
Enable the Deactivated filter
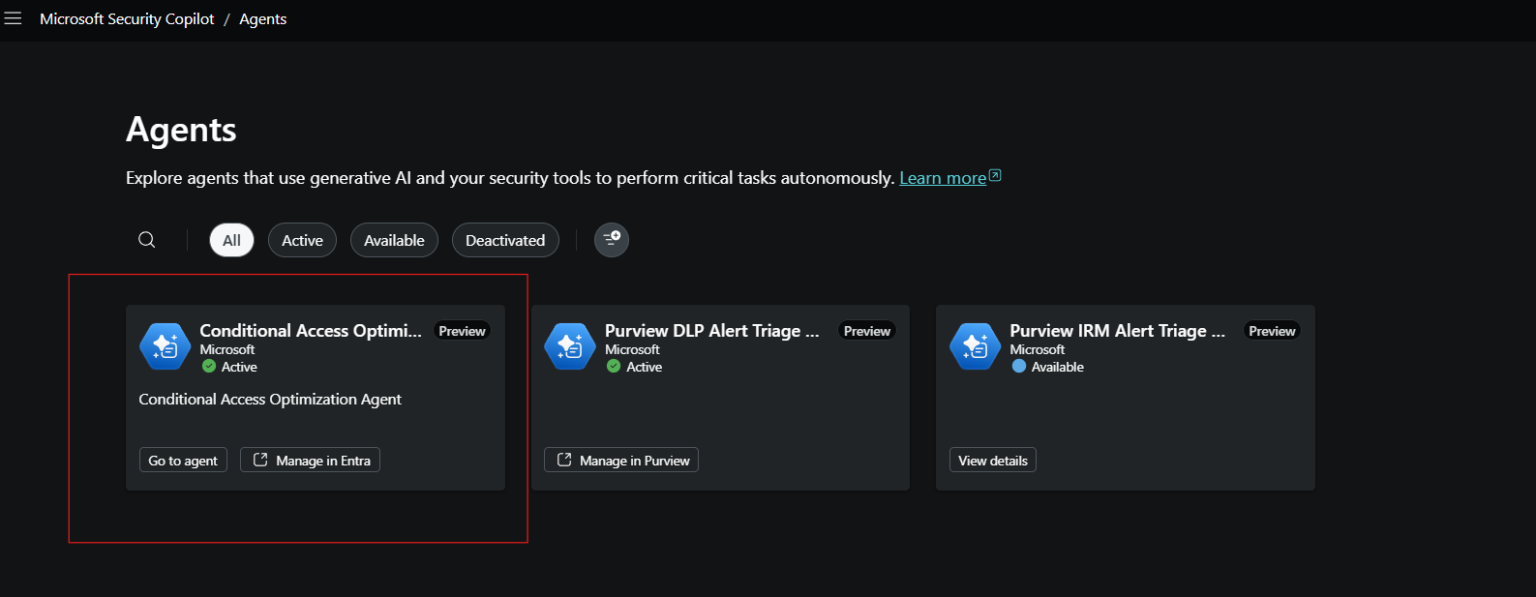(x=505, y=239)
